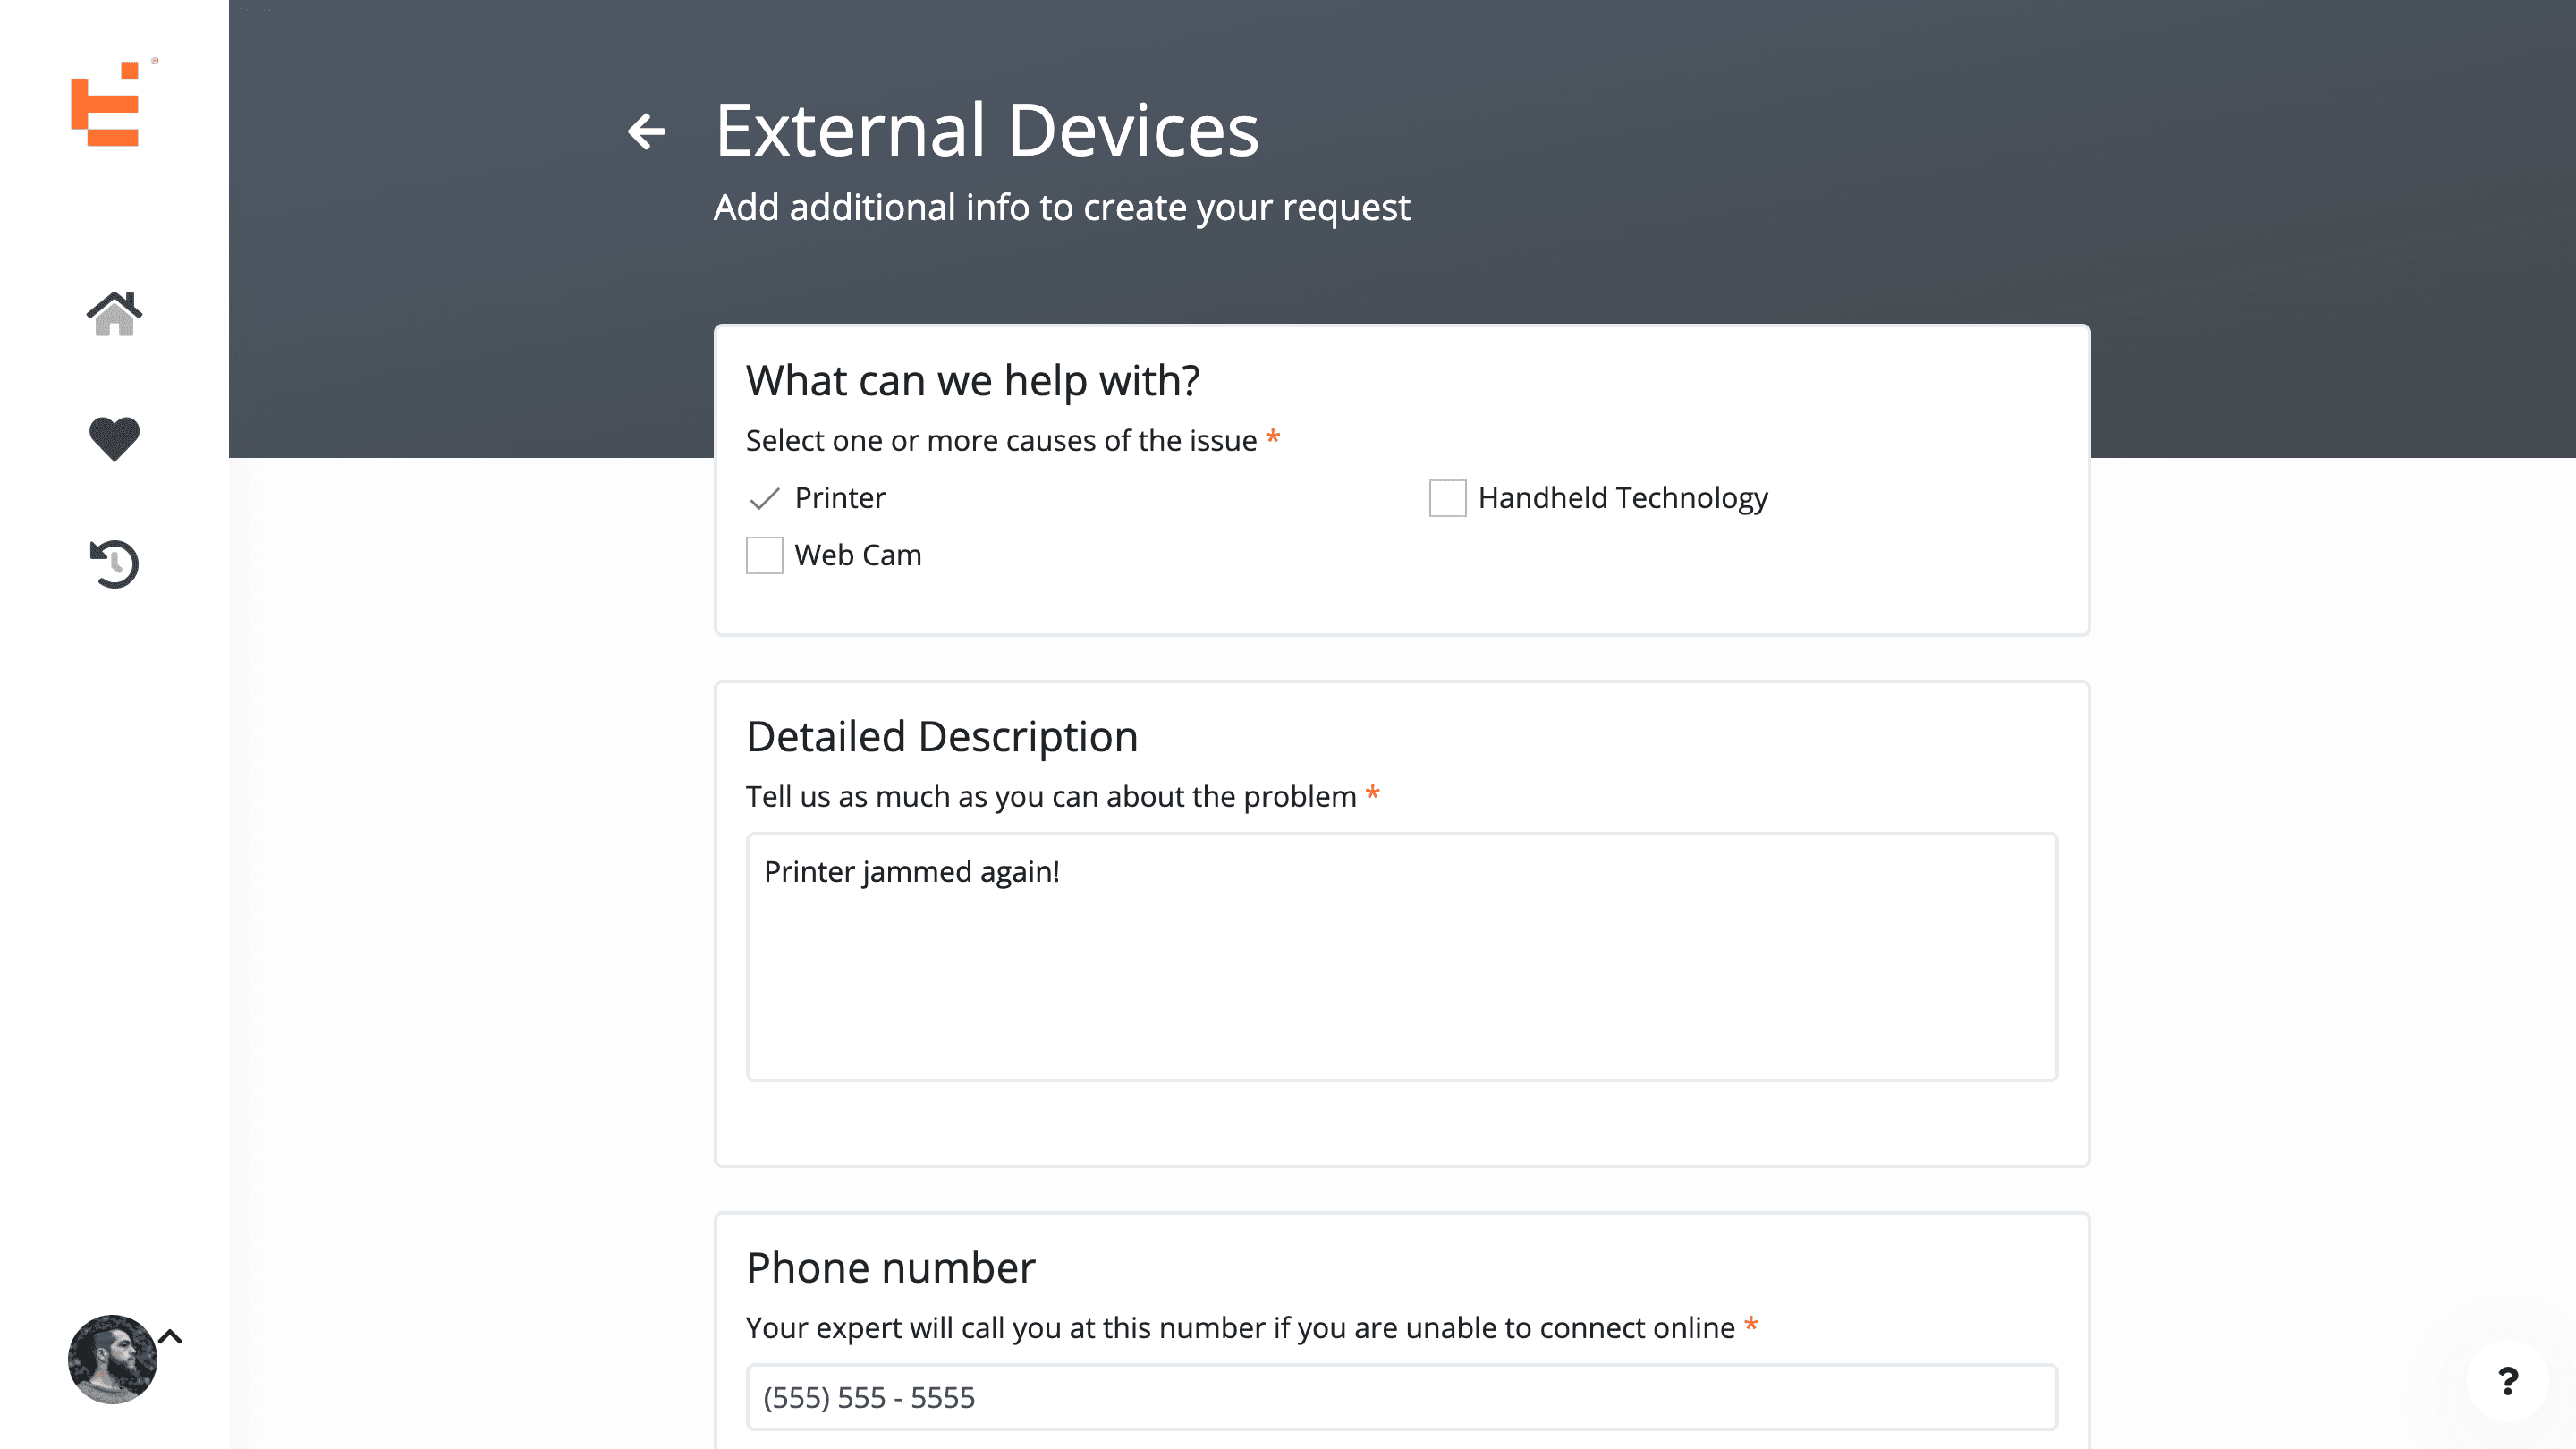
Task: Enable the Handheld Technology checkbox
Action: click(x=1447, y=498)
